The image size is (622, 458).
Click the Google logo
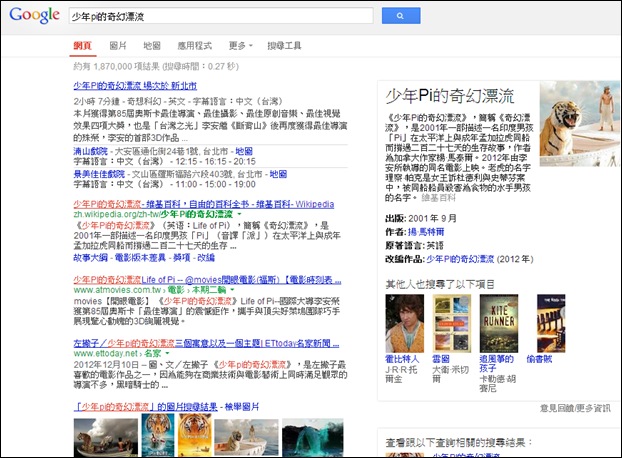pyautogui.click(x=35, y=15)
